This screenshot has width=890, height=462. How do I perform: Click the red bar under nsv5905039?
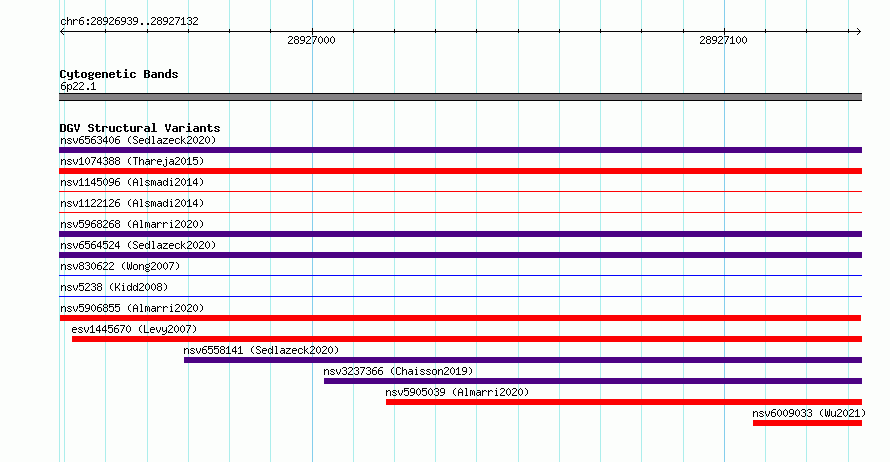tap(624, 402)
